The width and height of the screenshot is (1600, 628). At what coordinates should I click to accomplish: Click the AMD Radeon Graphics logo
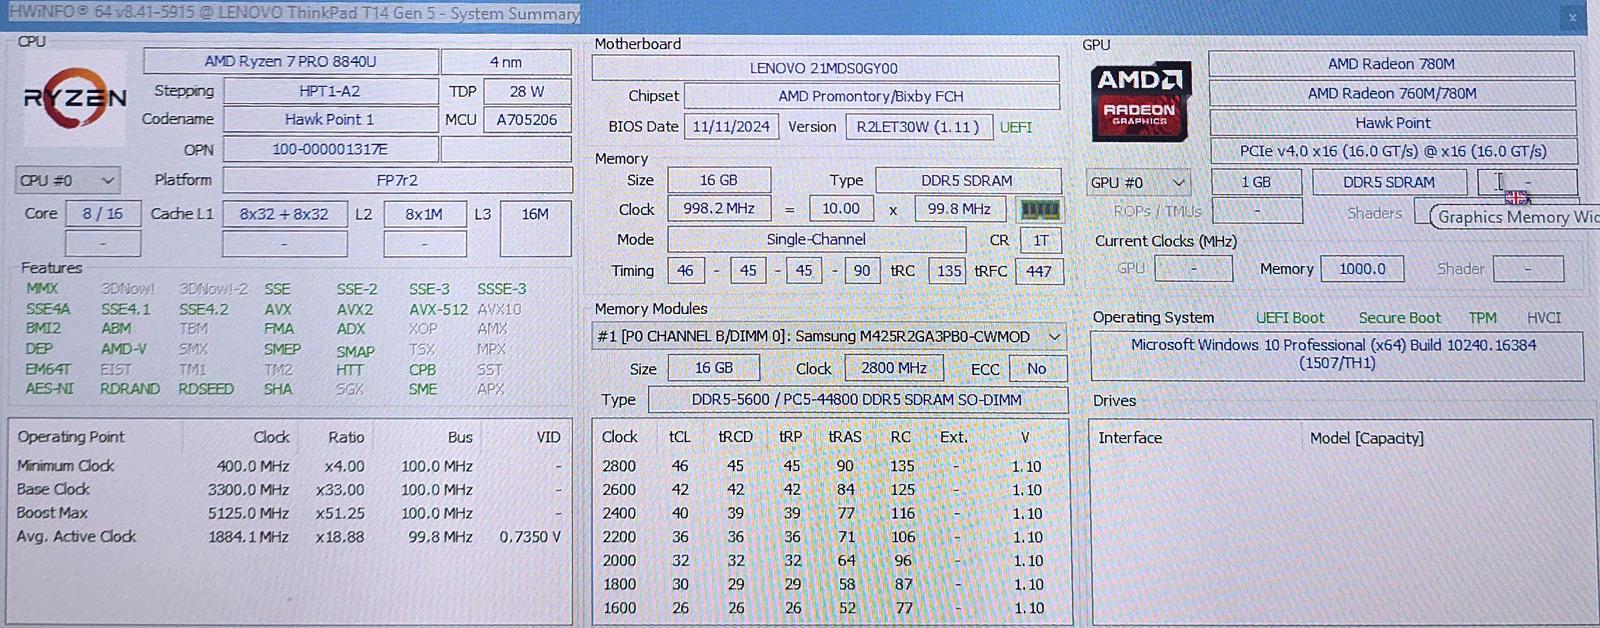(x=1141, y=102)
